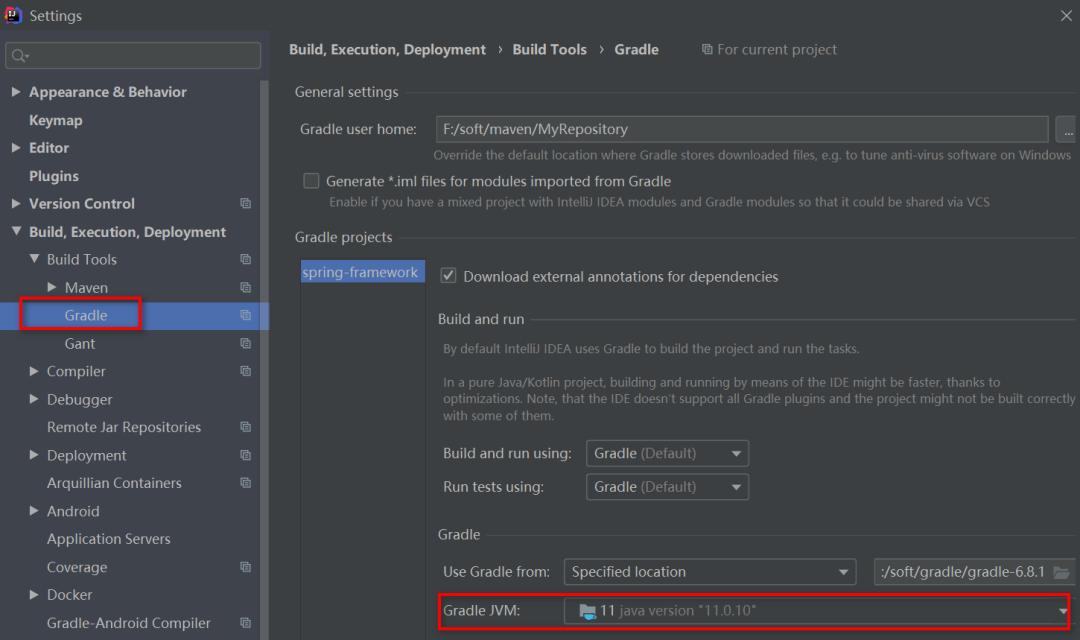
Task: Click project-level icon beside Gradle row
Action: tap(245, 315)
